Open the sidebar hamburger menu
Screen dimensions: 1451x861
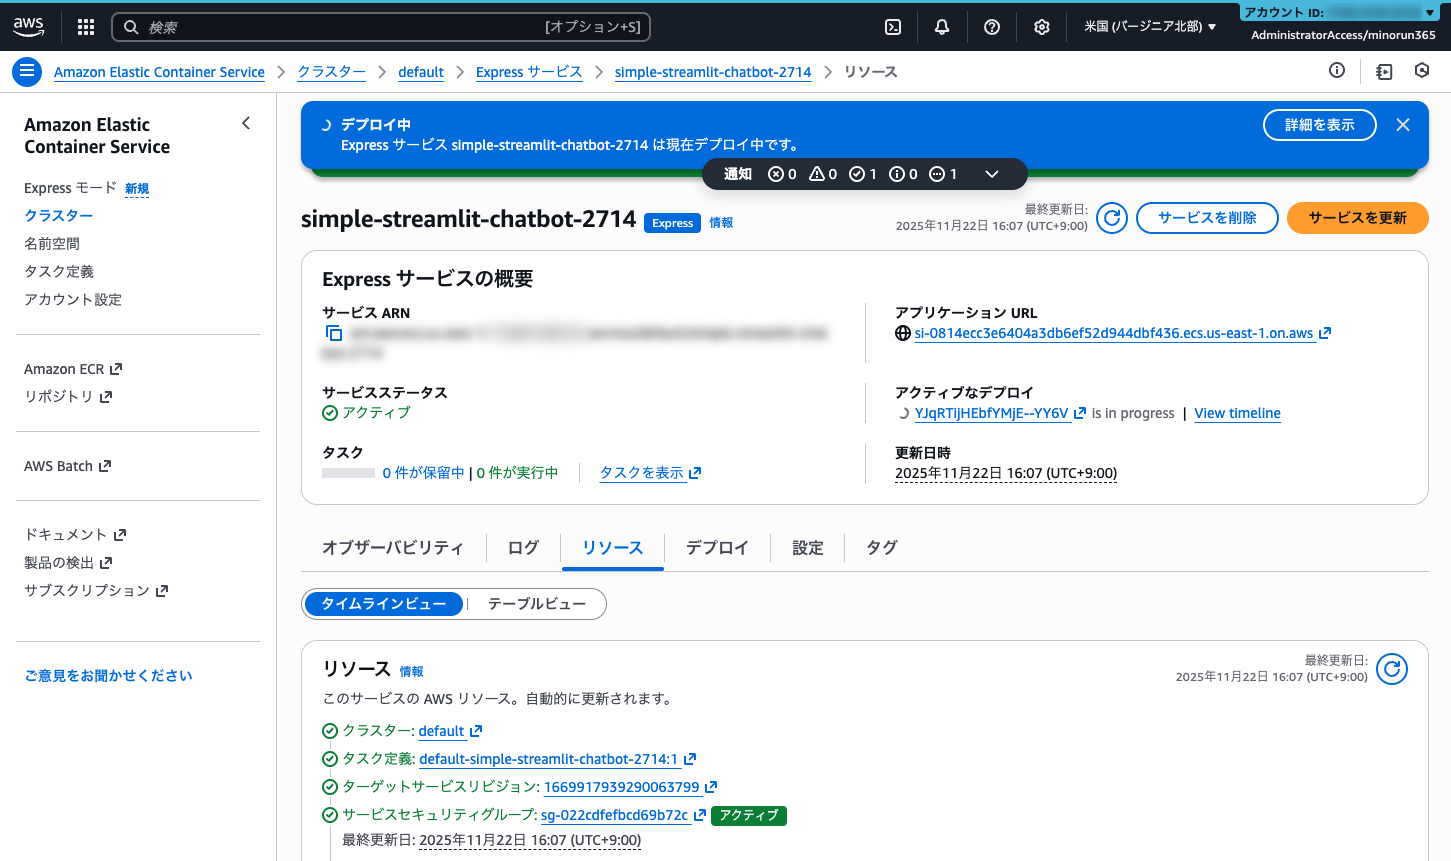click(x=27, y=71)
